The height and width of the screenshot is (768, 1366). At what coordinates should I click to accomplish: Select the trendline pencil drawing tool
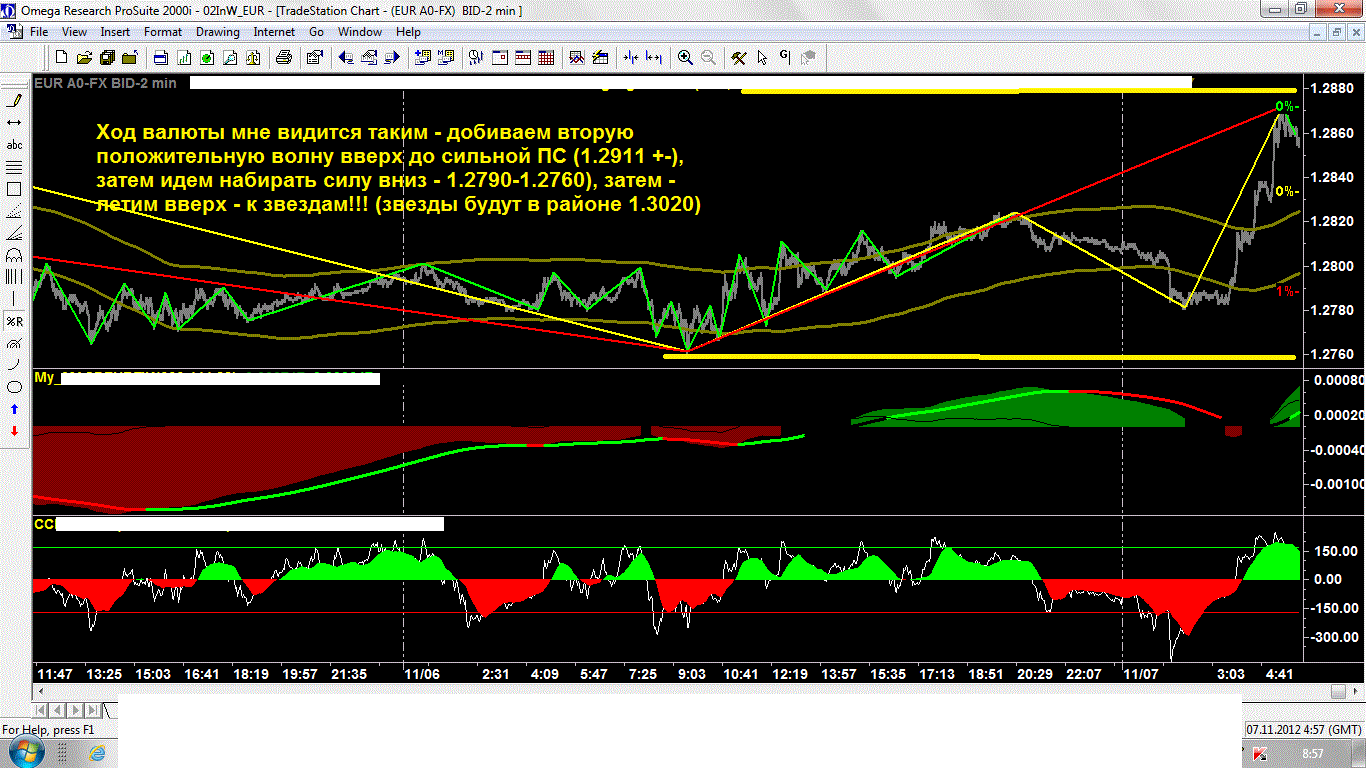tap(15, 100)
